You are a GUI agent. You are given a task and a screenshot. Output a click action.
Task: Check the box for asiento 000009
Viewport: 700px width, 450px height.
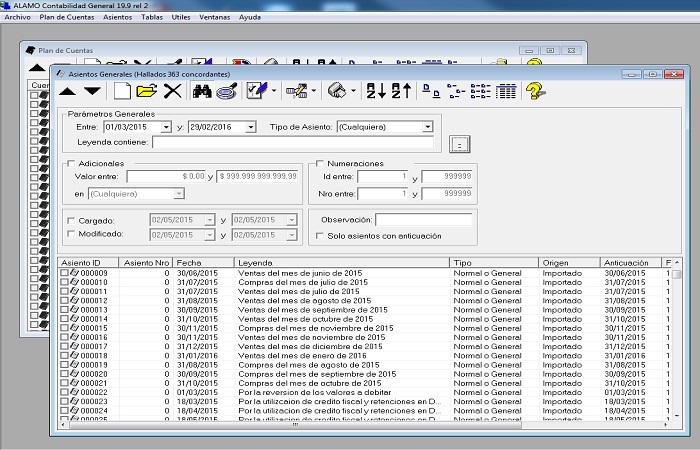(x=64, y=273)
